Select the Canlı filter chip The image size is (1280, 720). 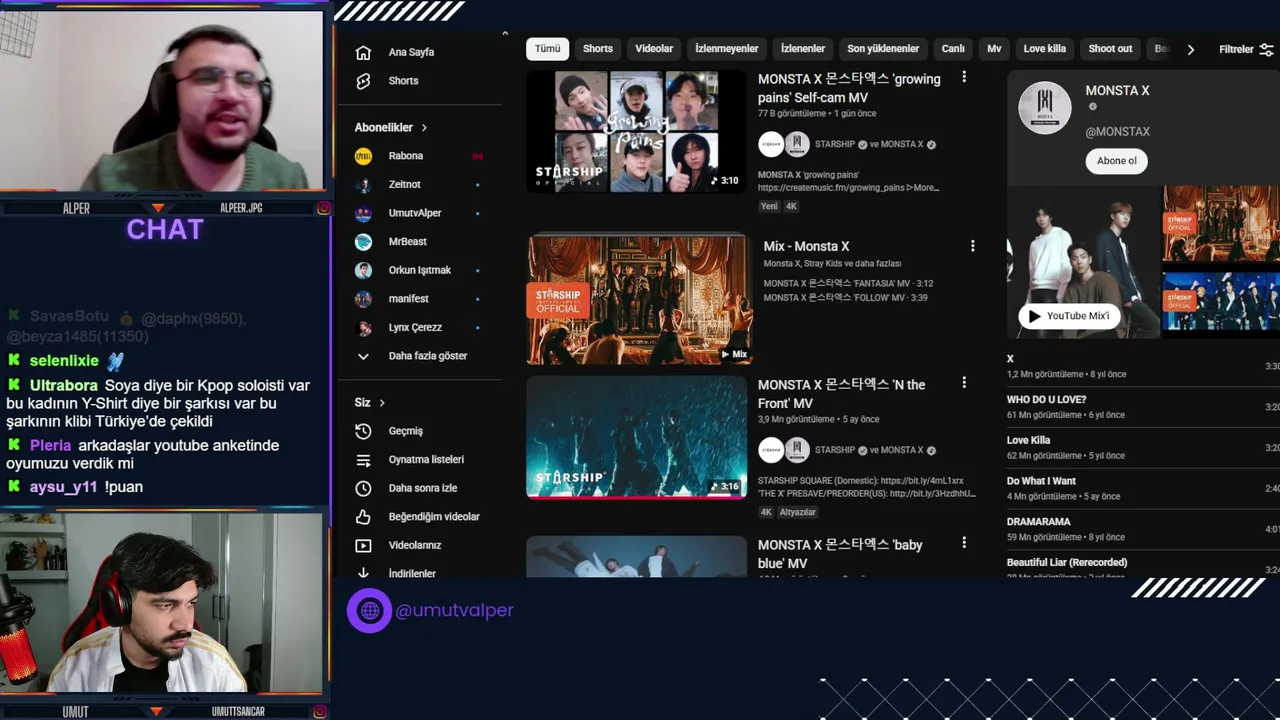[x=953, y=49]
